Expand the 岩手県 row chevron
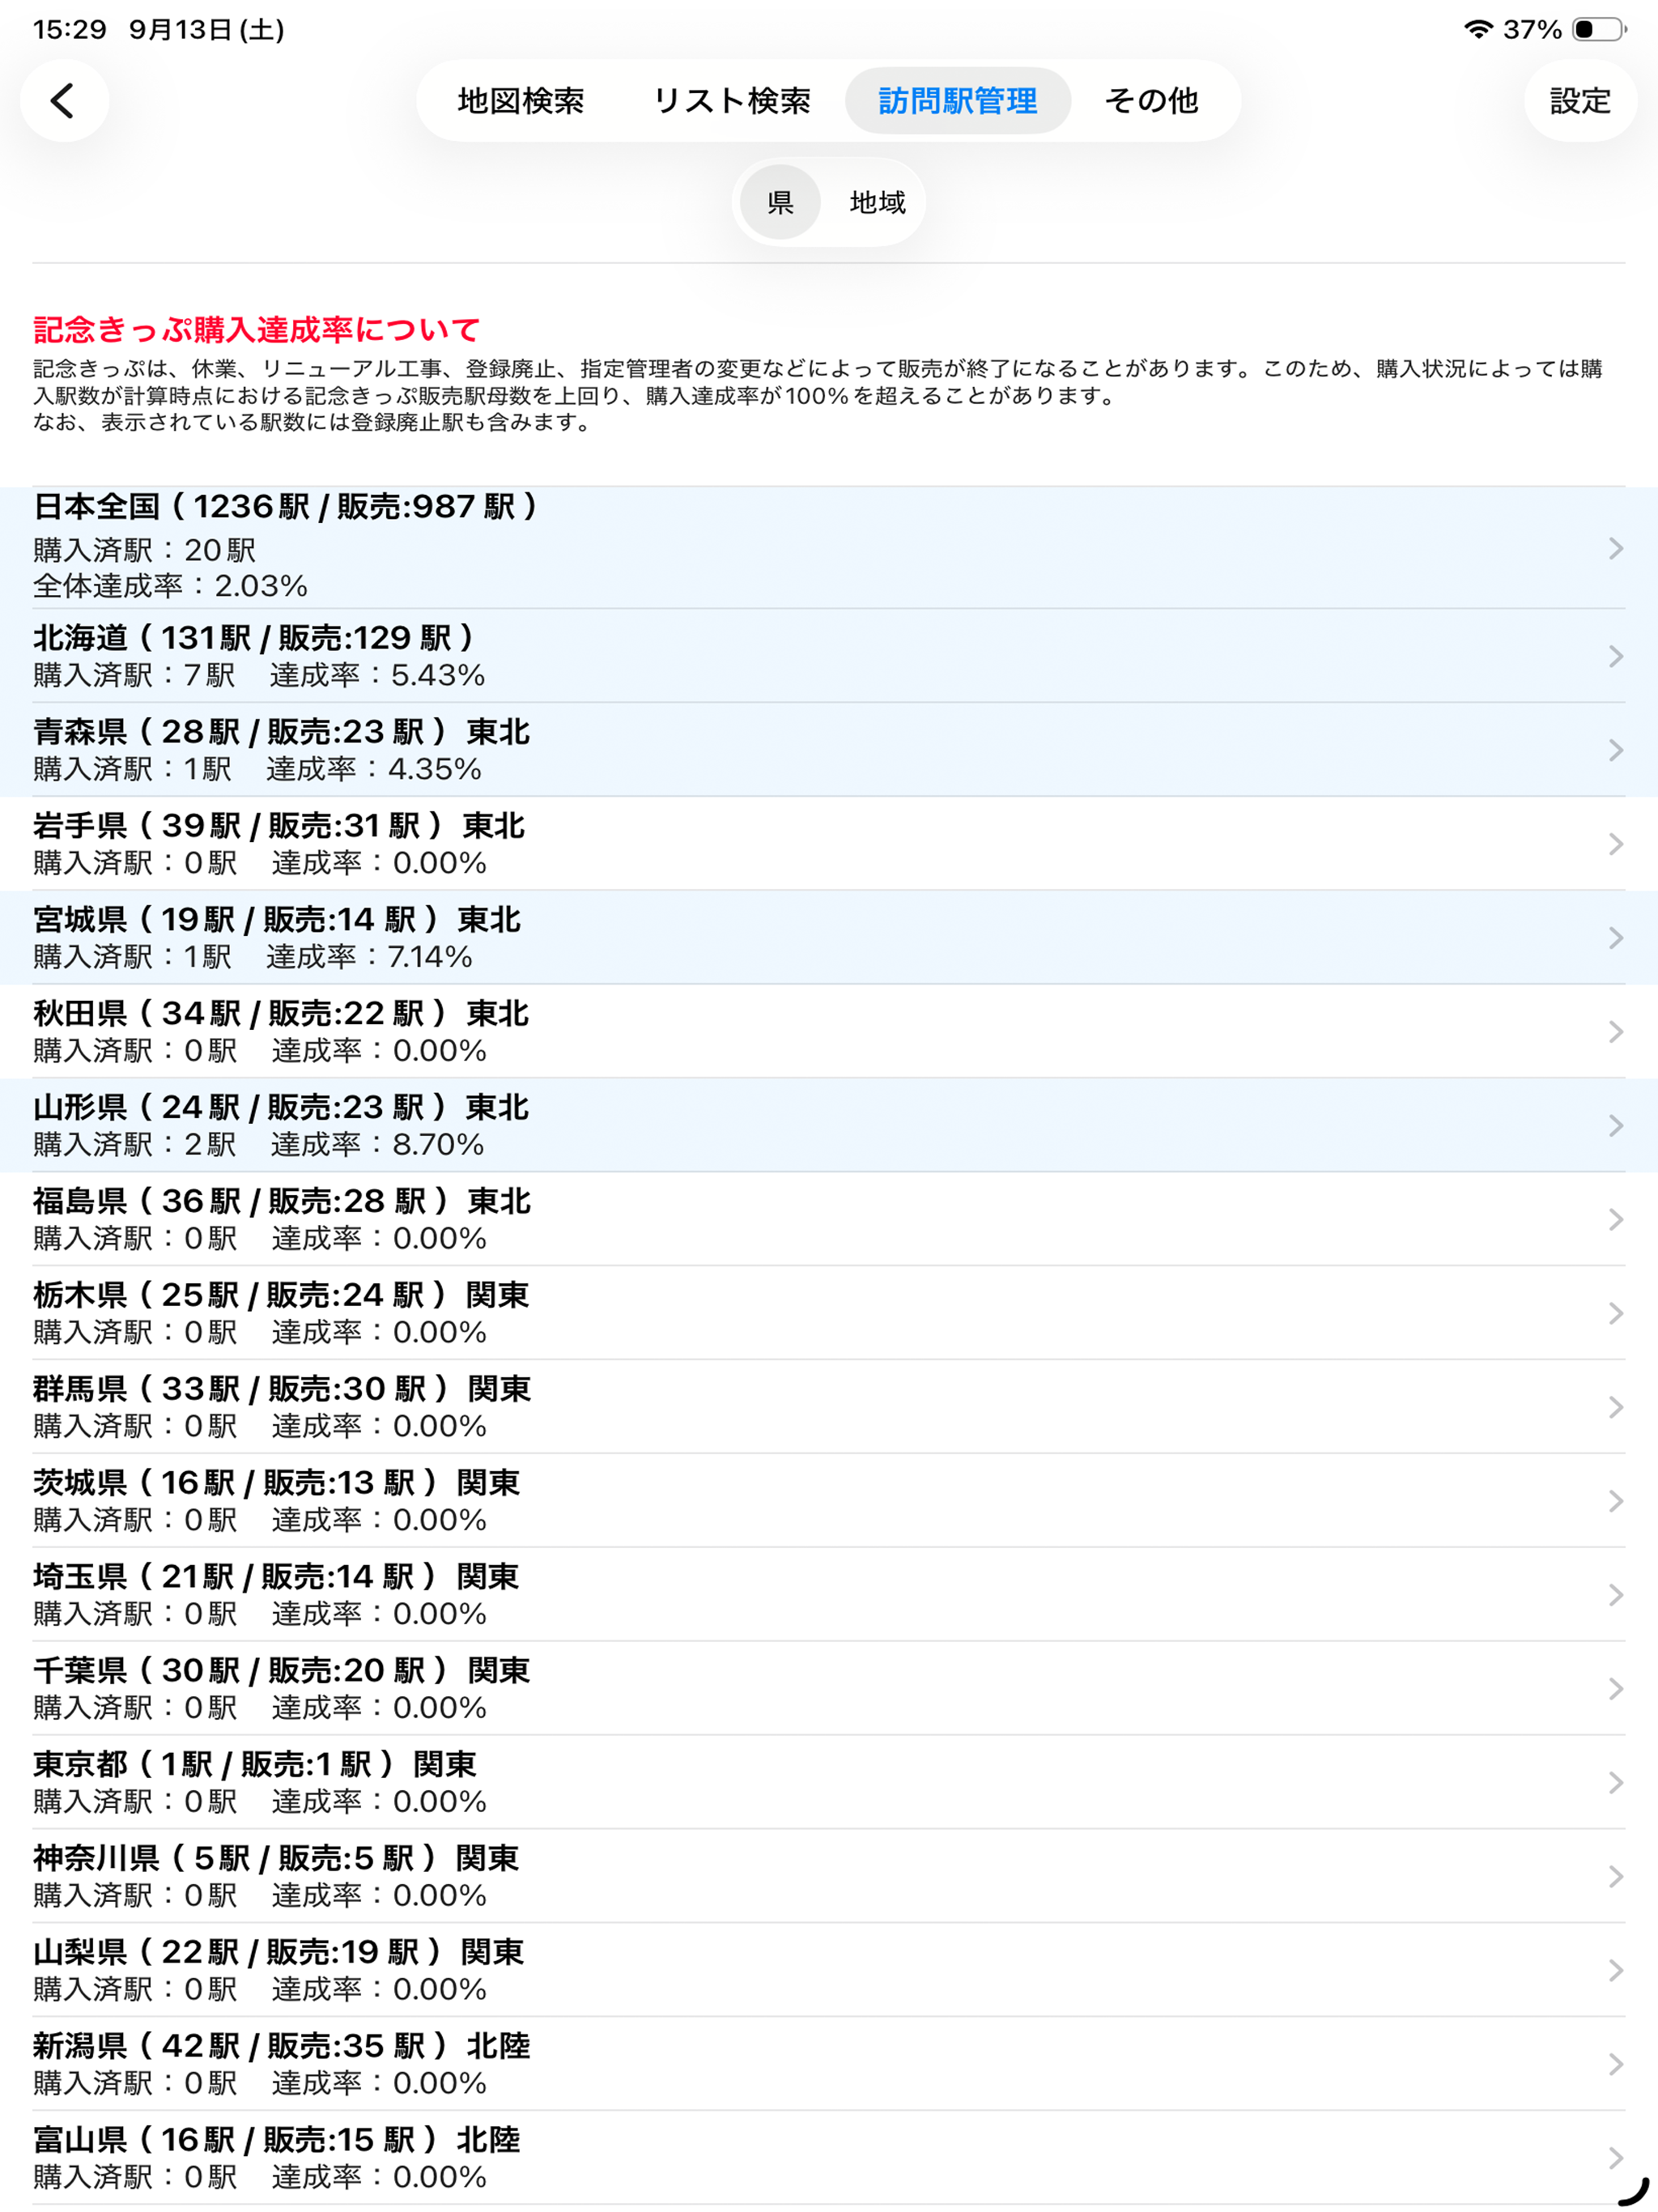Screen dimensions: 1658x2212 pos(1615,844)
